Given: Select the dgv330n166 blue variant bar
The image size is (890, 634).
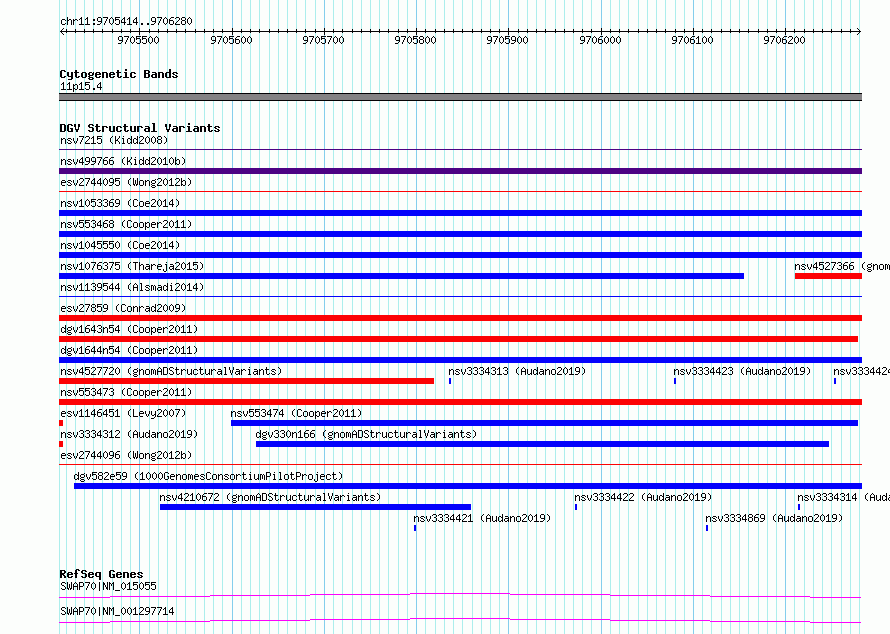Looking at the screenshot, I should [x=543, y=444].
